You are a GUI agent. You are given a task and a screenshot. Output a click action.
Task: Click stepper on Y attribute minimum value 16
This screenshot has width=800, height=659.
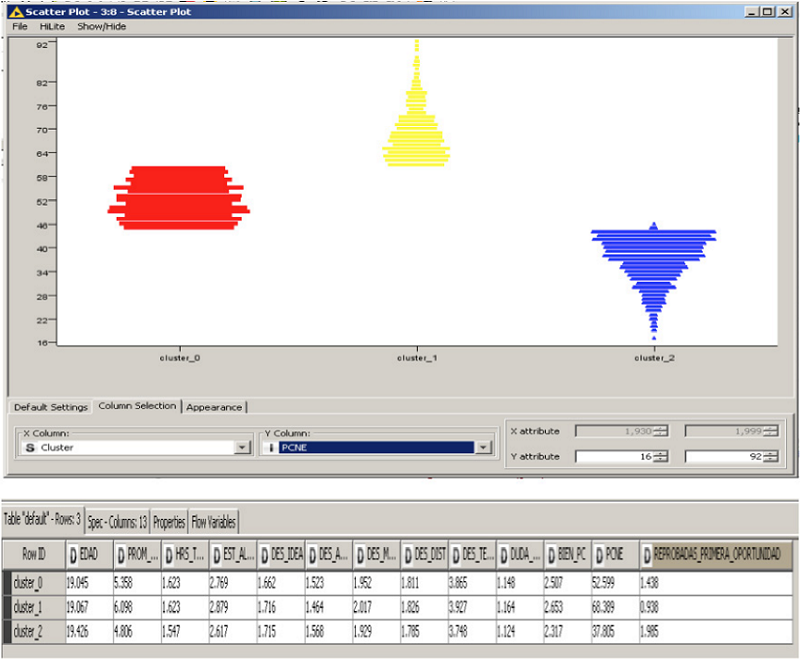[x=660, y=456]
